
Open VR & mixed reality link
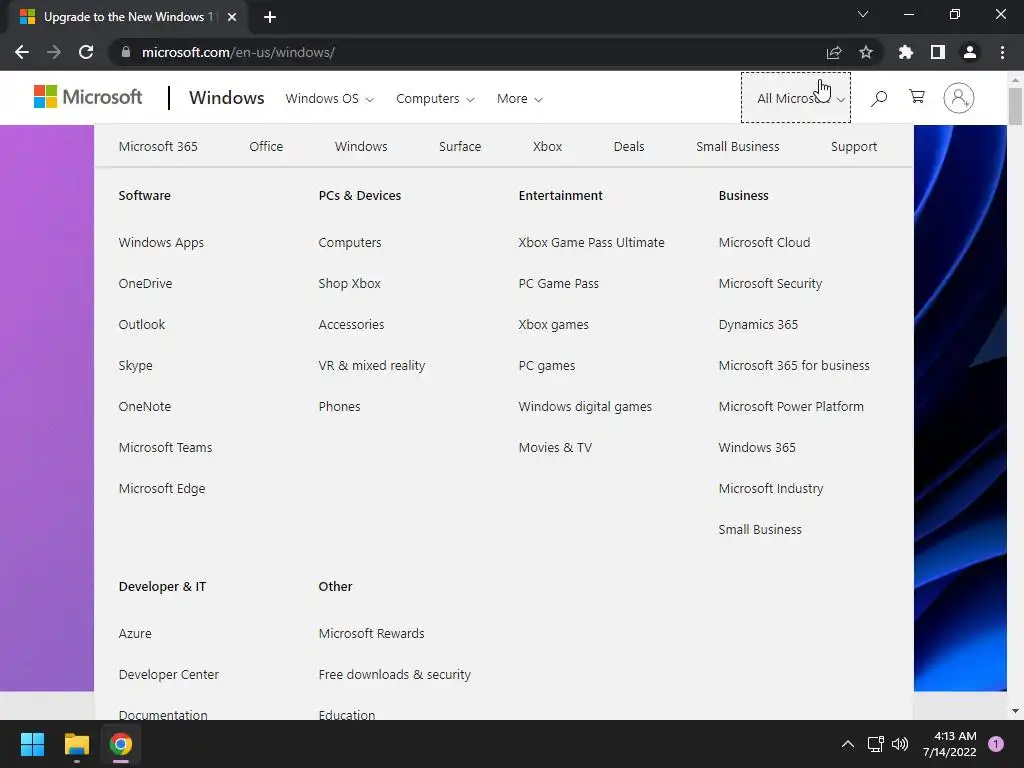click(x=372, y=366)
